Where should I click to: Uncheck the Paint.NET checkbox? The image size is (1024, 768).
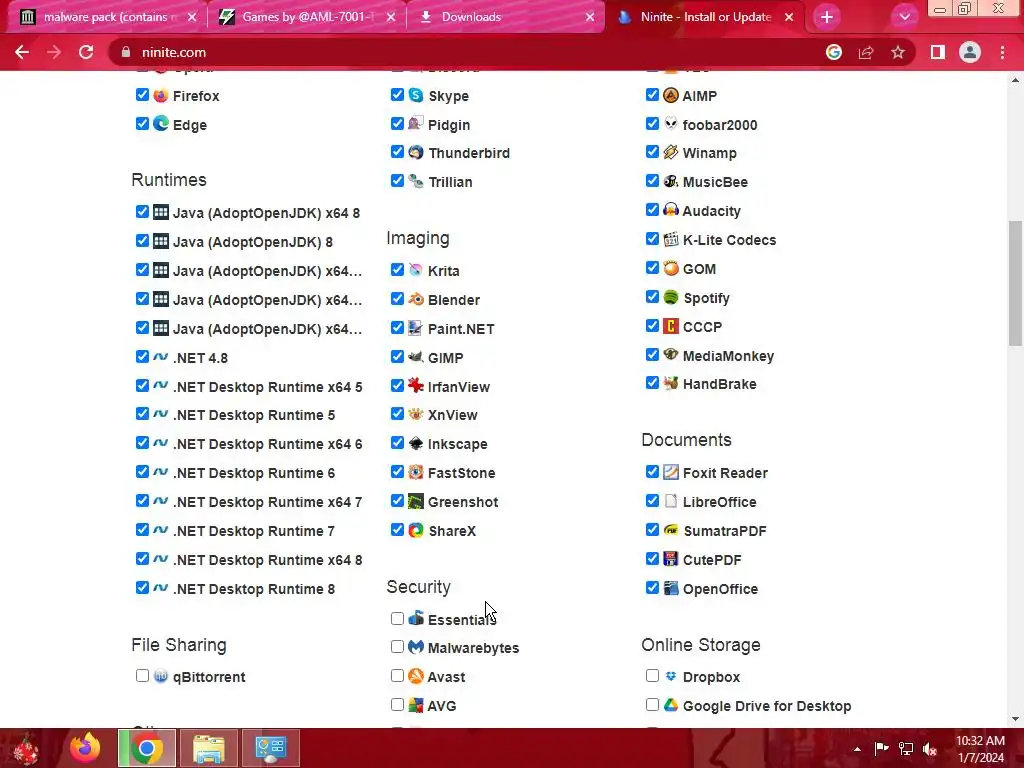click(x=397, y=328)
